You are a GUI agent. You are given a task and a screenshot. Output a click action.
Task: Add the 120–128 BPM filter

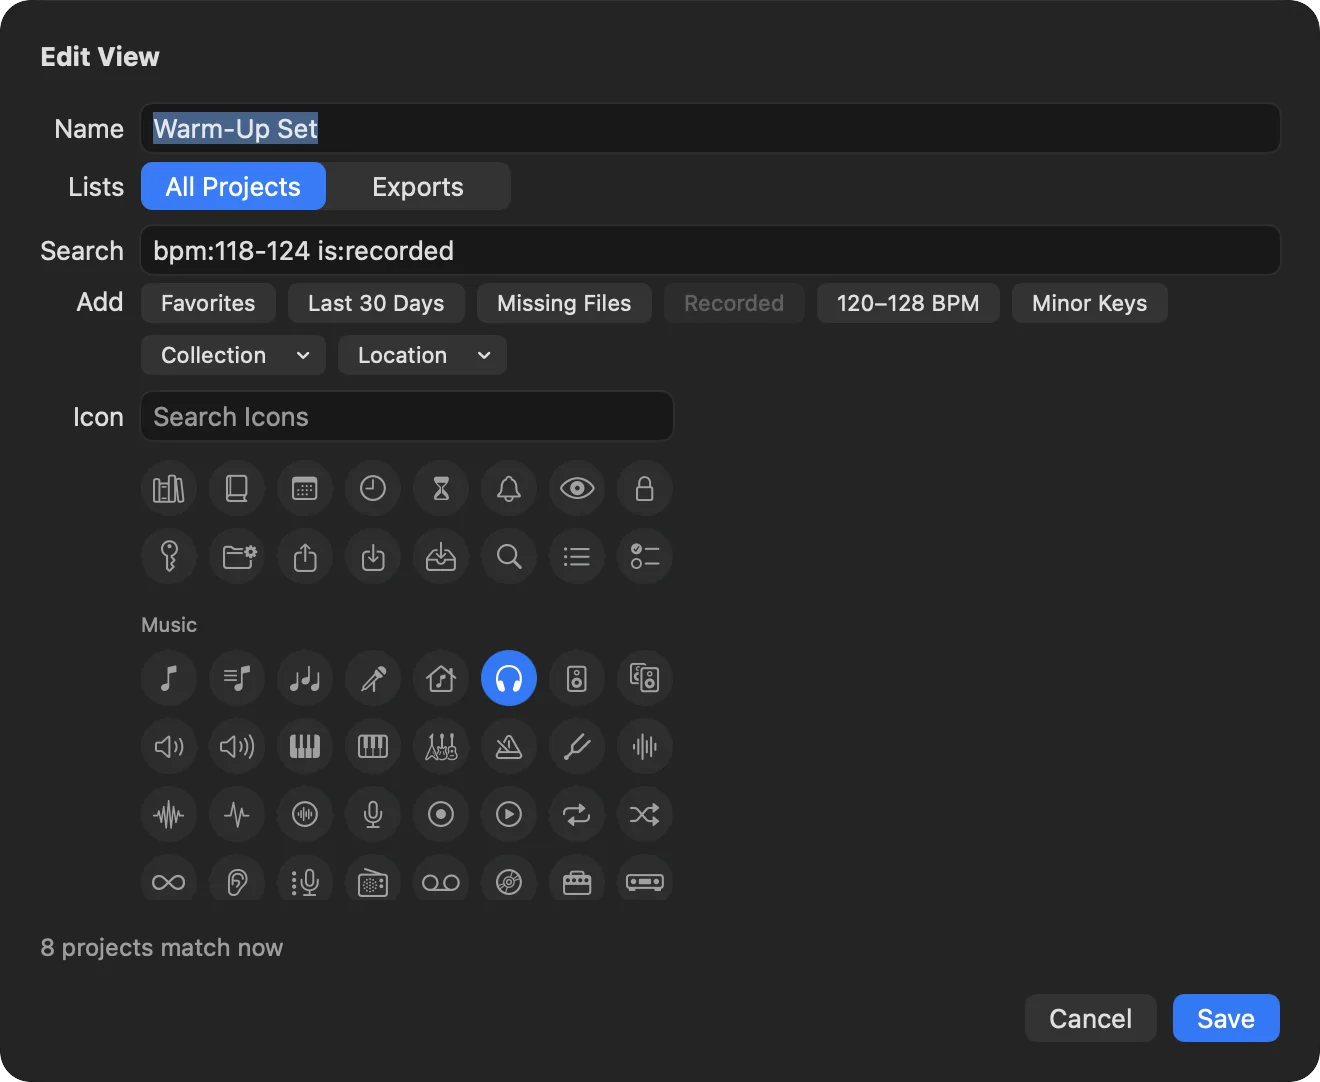[908, 303]
